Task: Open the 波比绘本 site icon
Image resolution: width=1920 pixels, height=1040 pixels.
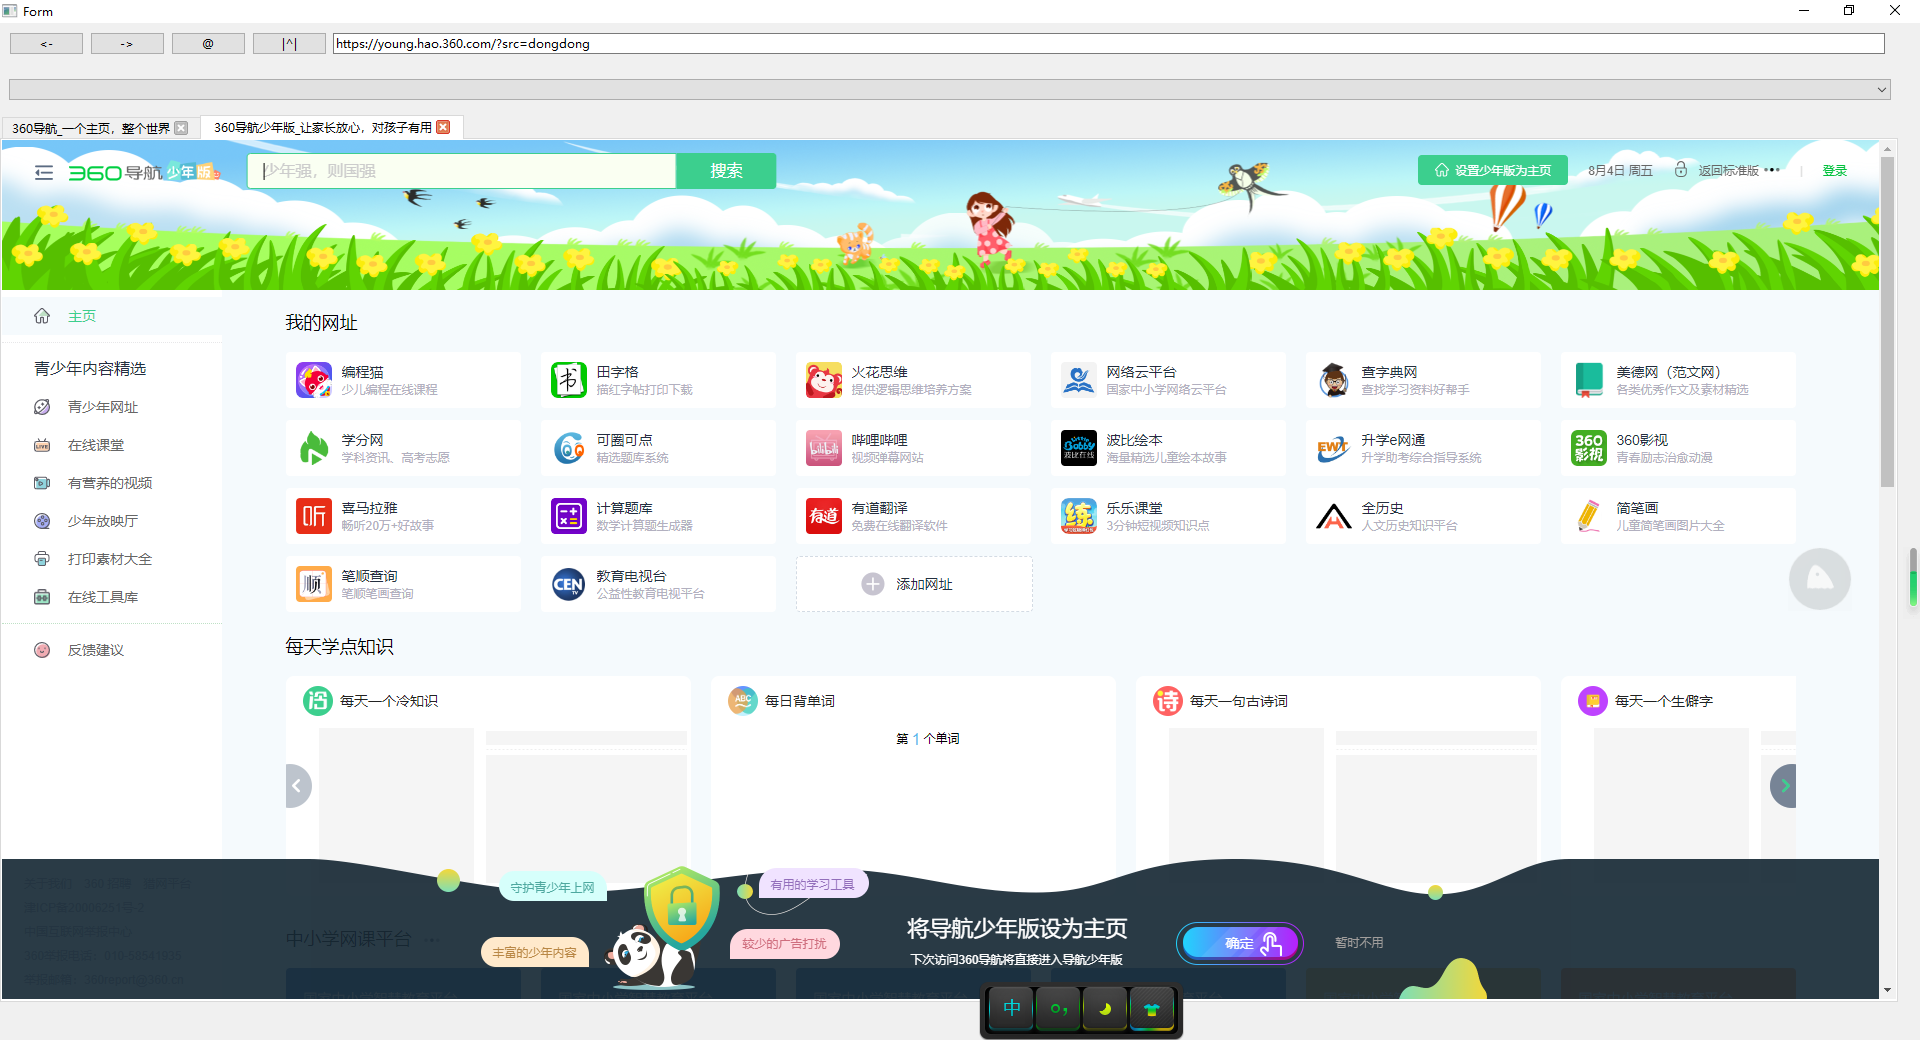Action: [x=1079, y=448]
